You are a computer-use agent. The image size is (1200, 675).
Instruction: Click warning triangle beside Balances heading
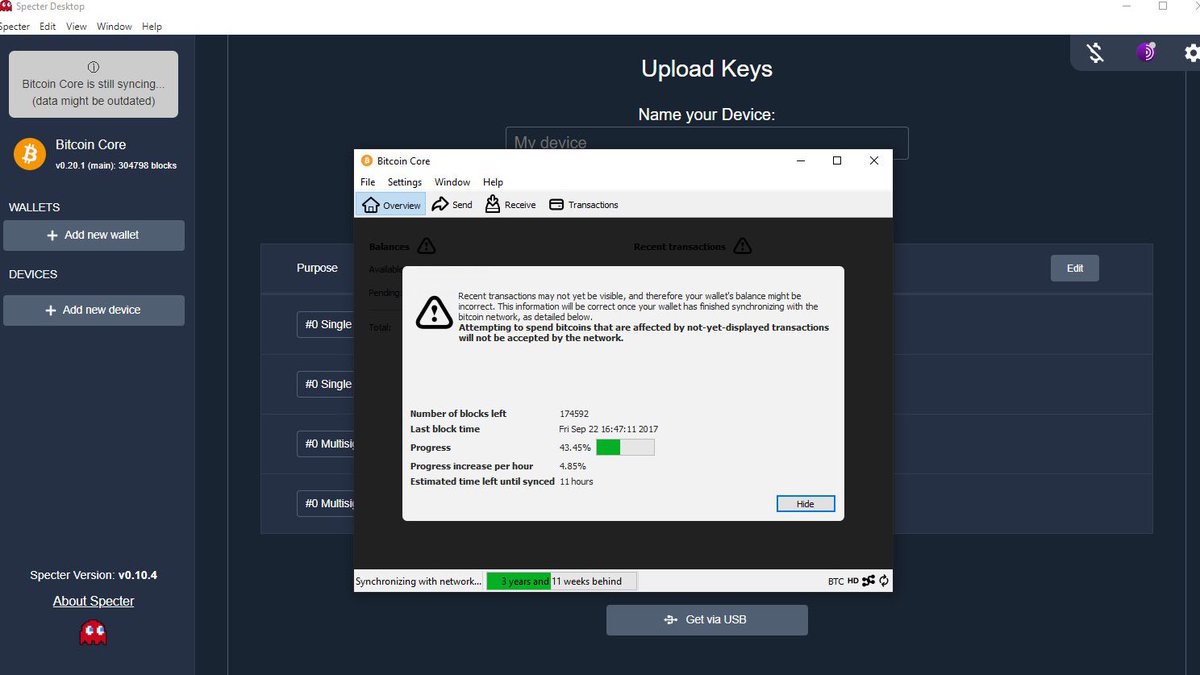click(x=426, y=245)
